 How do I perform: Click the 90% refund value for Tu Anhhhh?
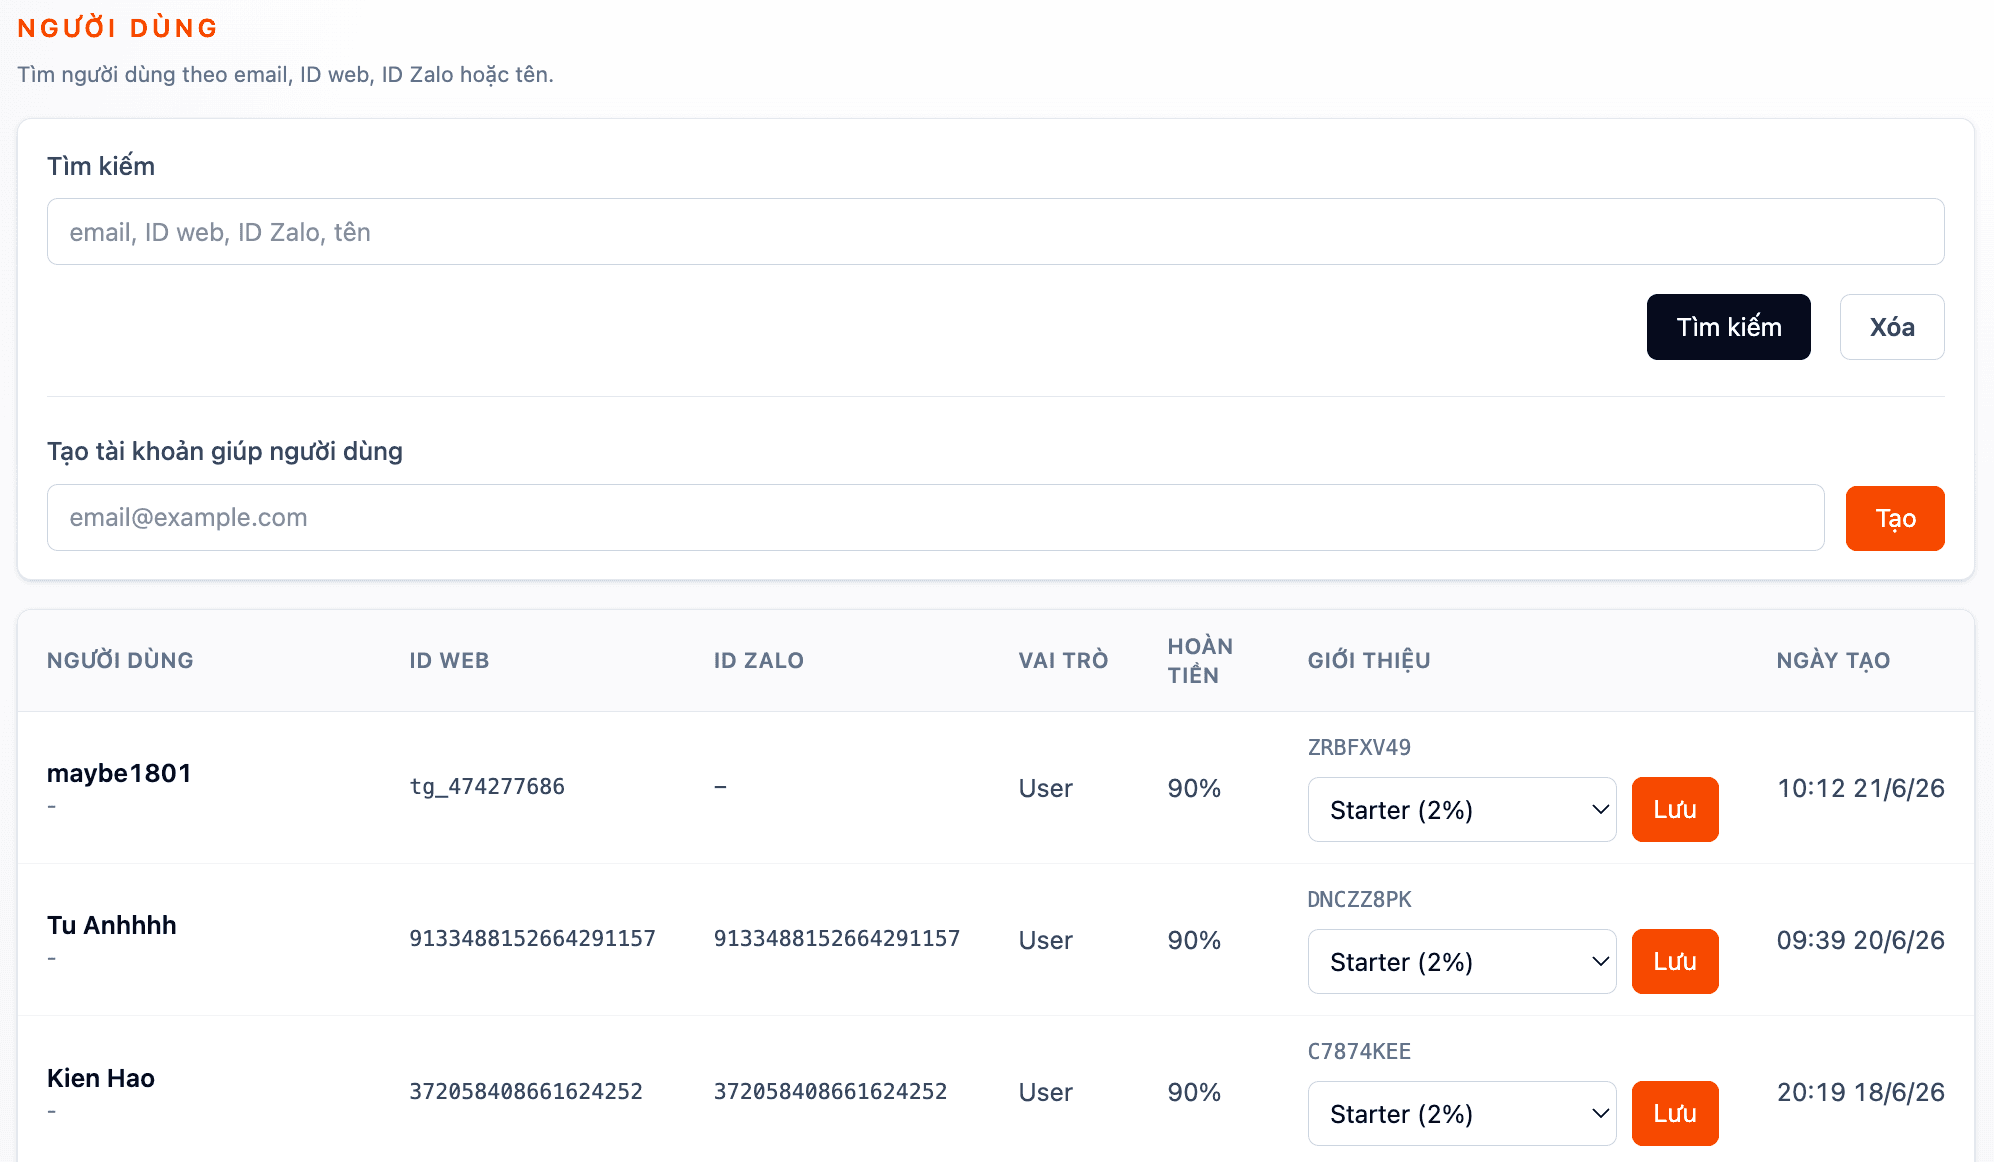(1194, 940)
